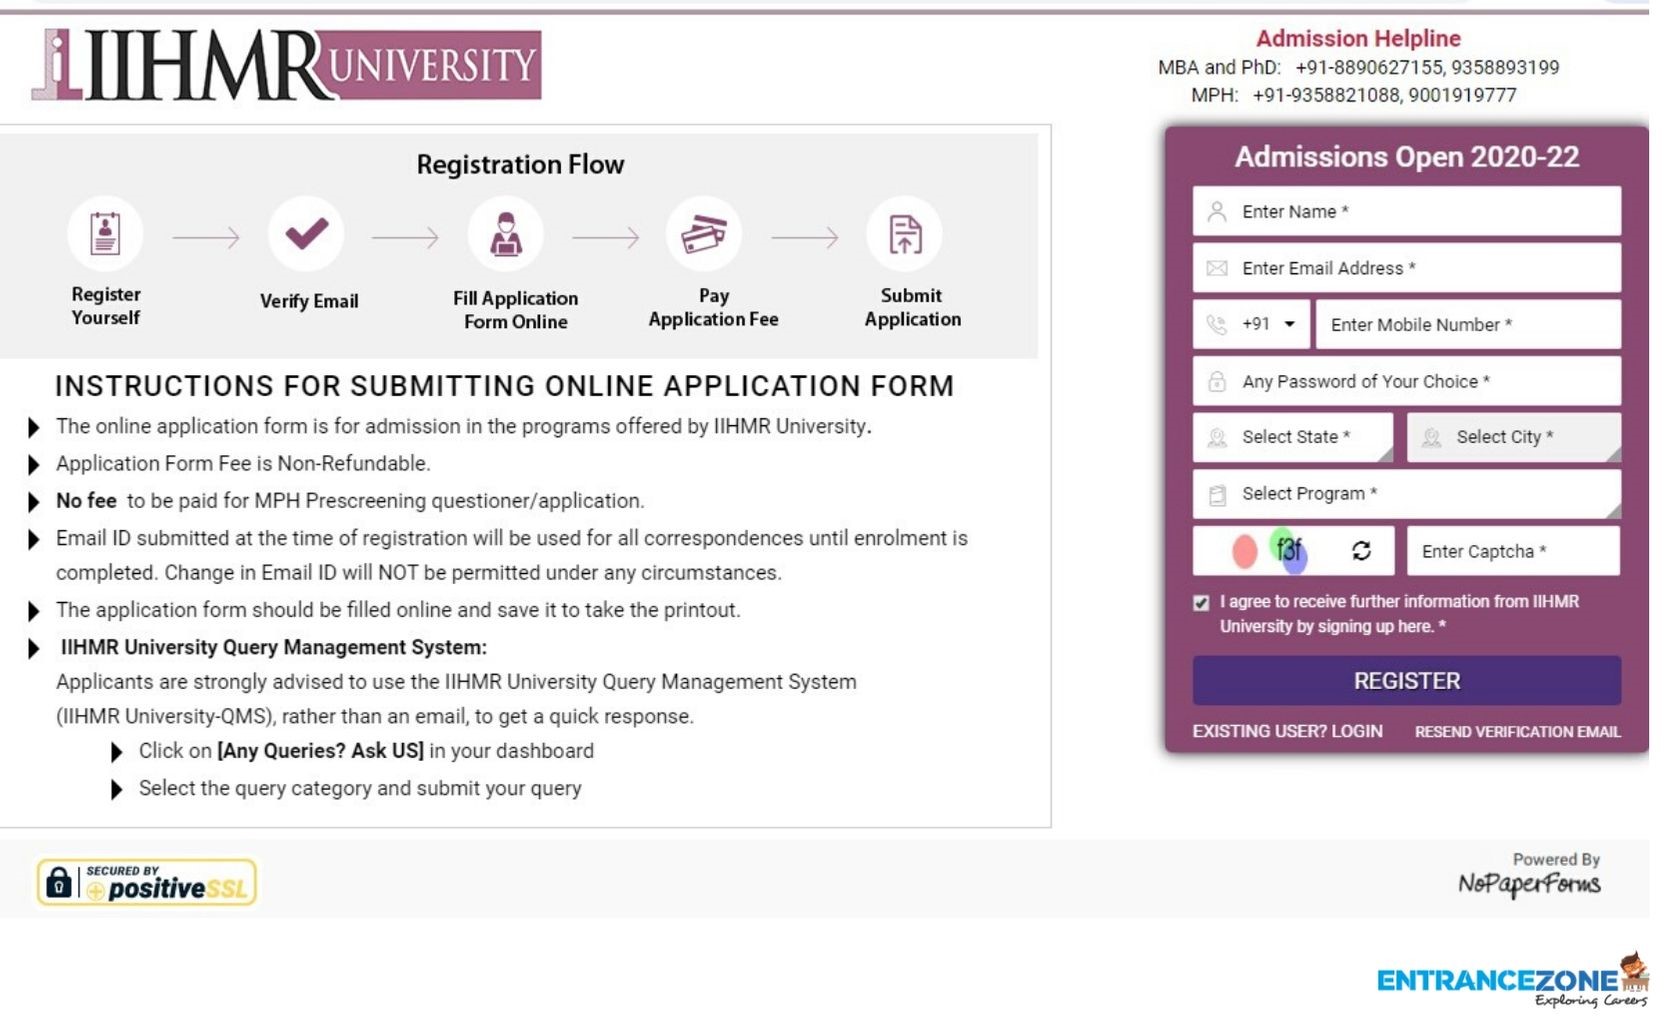Click the REGISTER button
The height and width of the screenshot is (1026, 1666).
[1407, 681]
